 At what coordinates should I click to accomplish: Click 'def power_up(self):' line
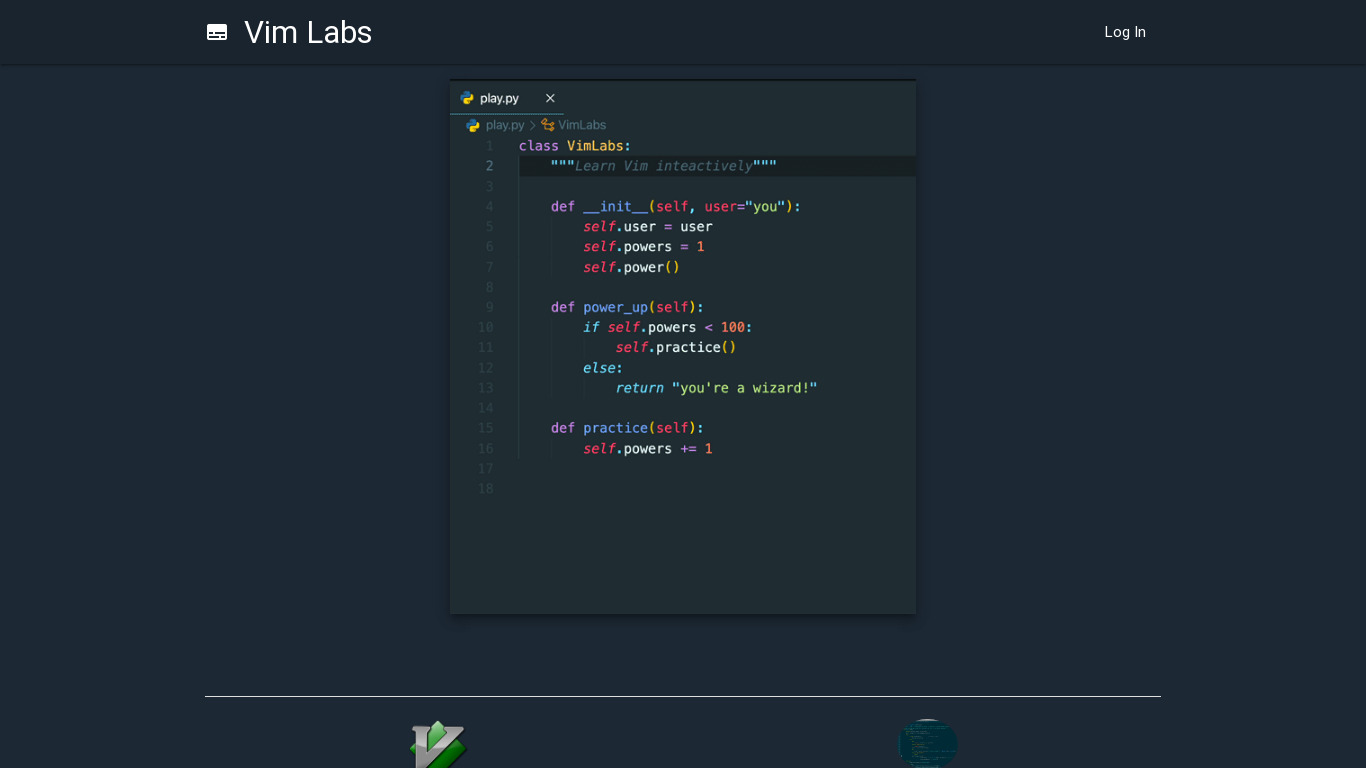627,307
